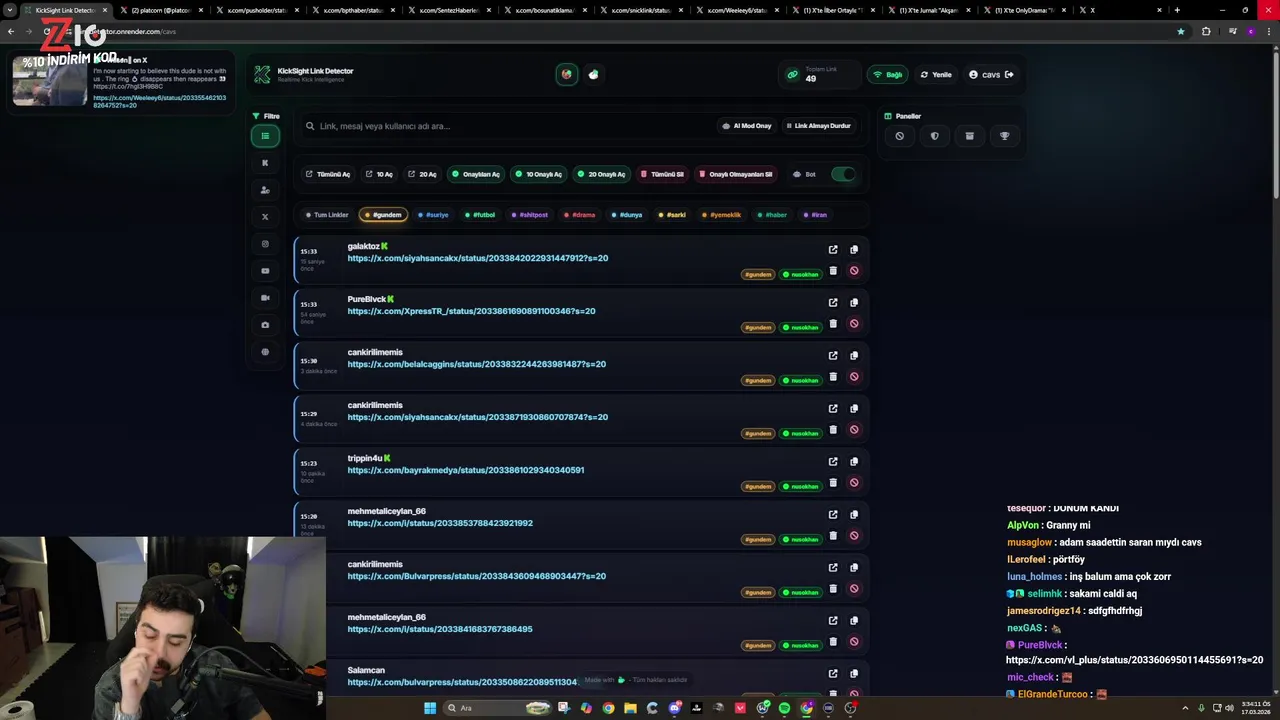Open the XpressTR_ status link
The image size is (1280, 720).
pyautogui.click(x=471, y=311)
